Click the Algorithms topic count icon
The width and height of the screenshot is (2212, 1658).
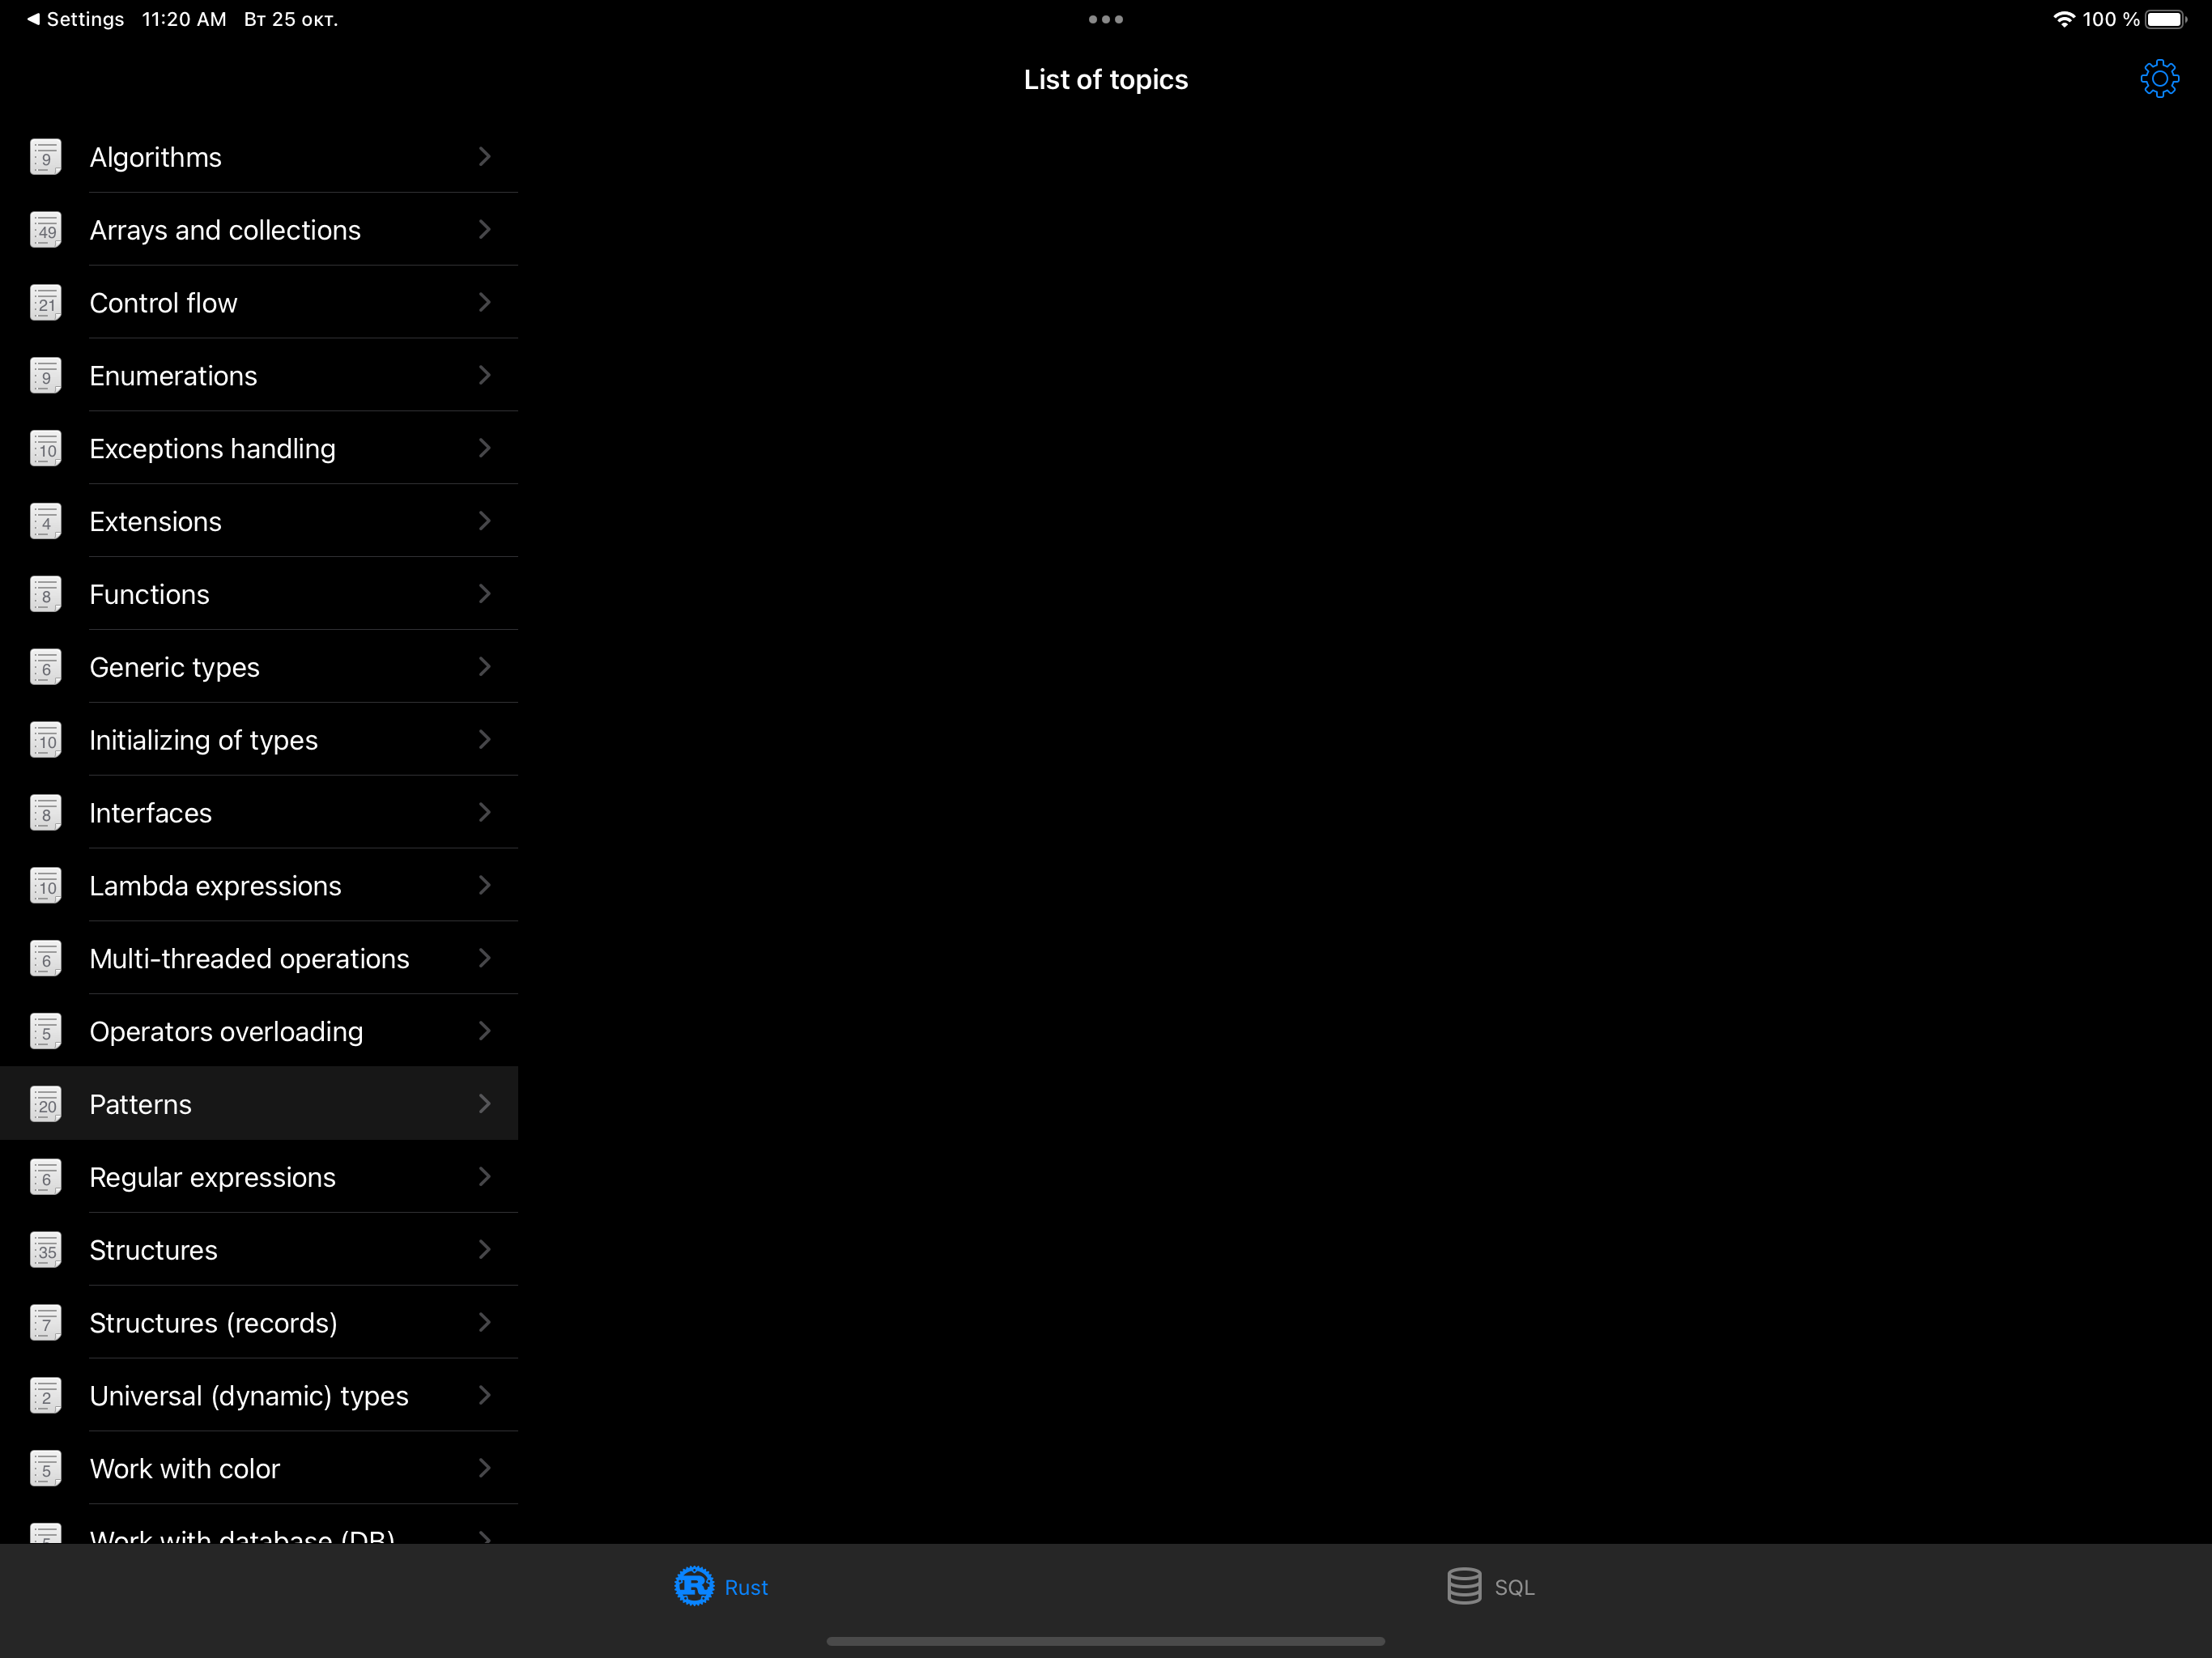pos(46,157)
